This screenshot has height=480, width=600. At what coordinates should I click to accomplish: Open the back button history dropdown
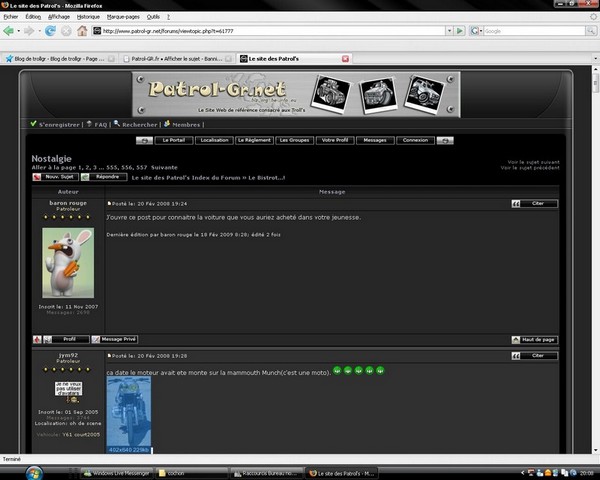18,31
